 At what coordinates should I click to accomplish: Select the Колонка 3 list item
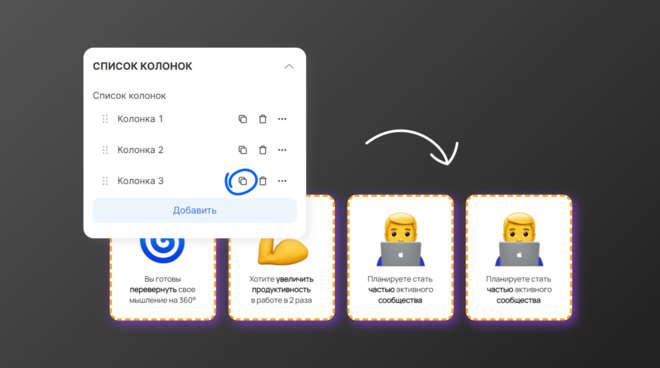194,181
